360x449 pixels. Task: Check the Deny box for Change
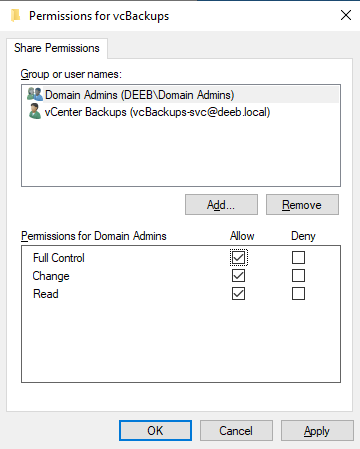298,276
